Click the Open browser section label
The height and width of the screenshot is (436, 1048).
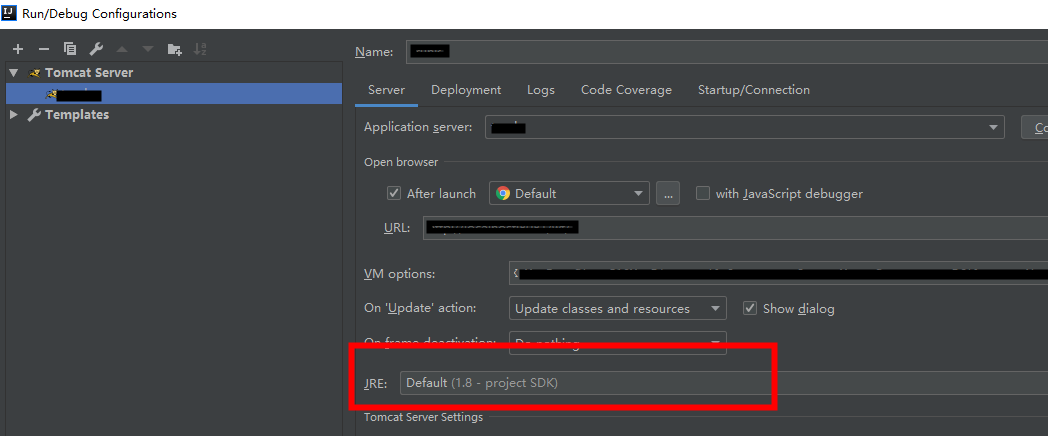(x=401, y=162)
